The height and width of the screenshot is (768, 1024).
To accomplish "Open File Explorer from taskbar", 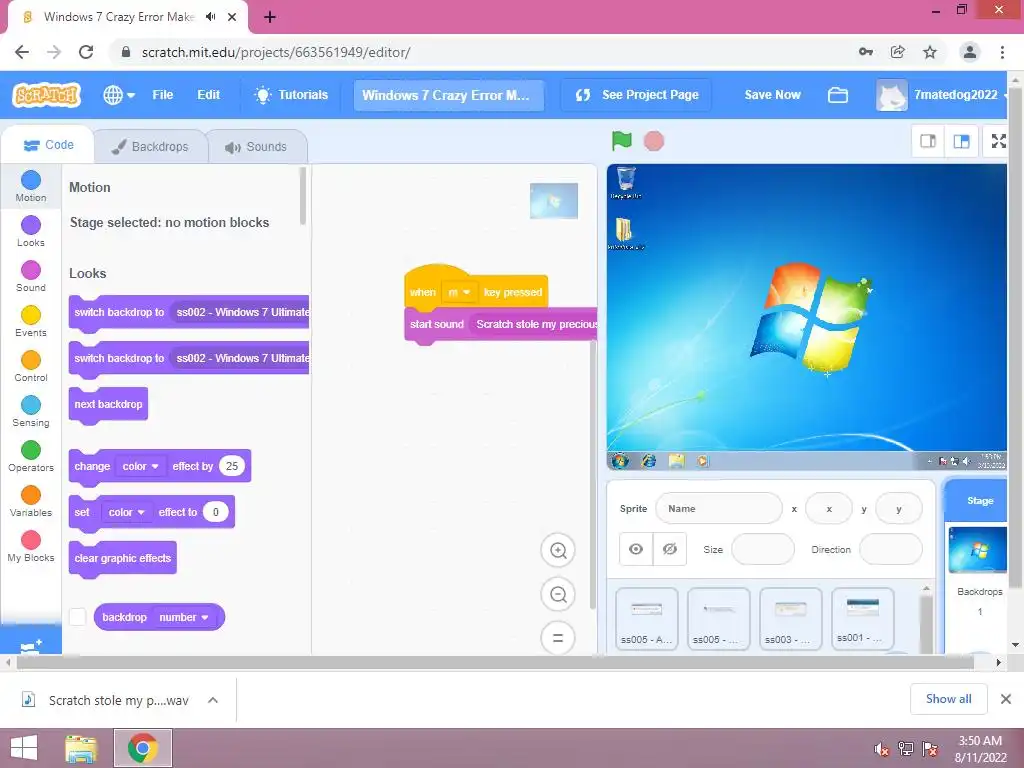I will coord(81,748).
